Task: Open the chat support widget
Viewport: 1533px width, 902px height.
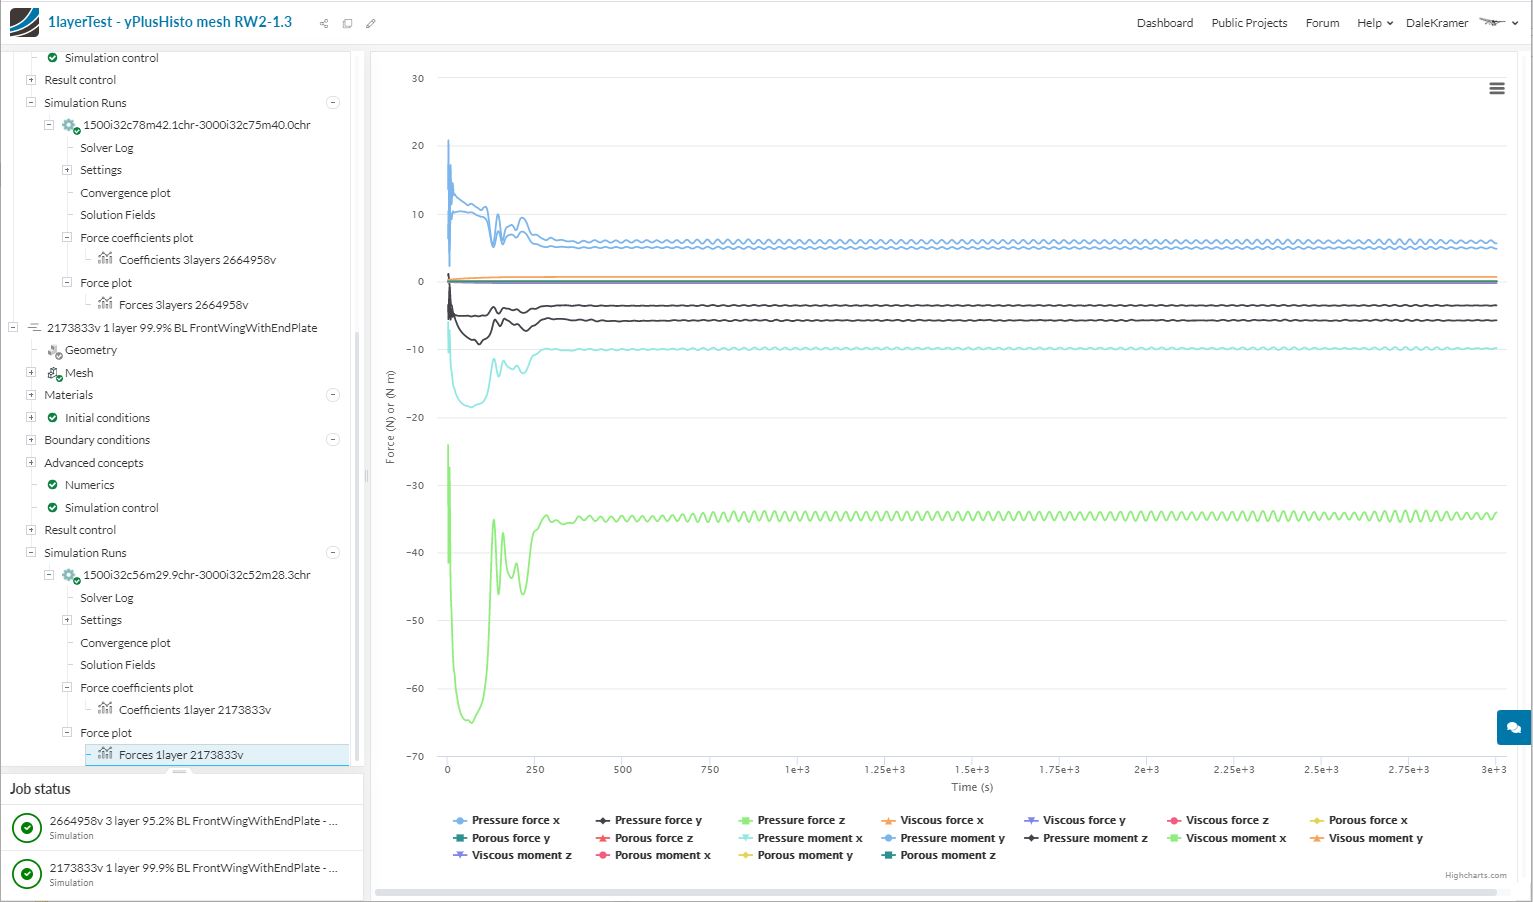Action: tap(1513, 728)
